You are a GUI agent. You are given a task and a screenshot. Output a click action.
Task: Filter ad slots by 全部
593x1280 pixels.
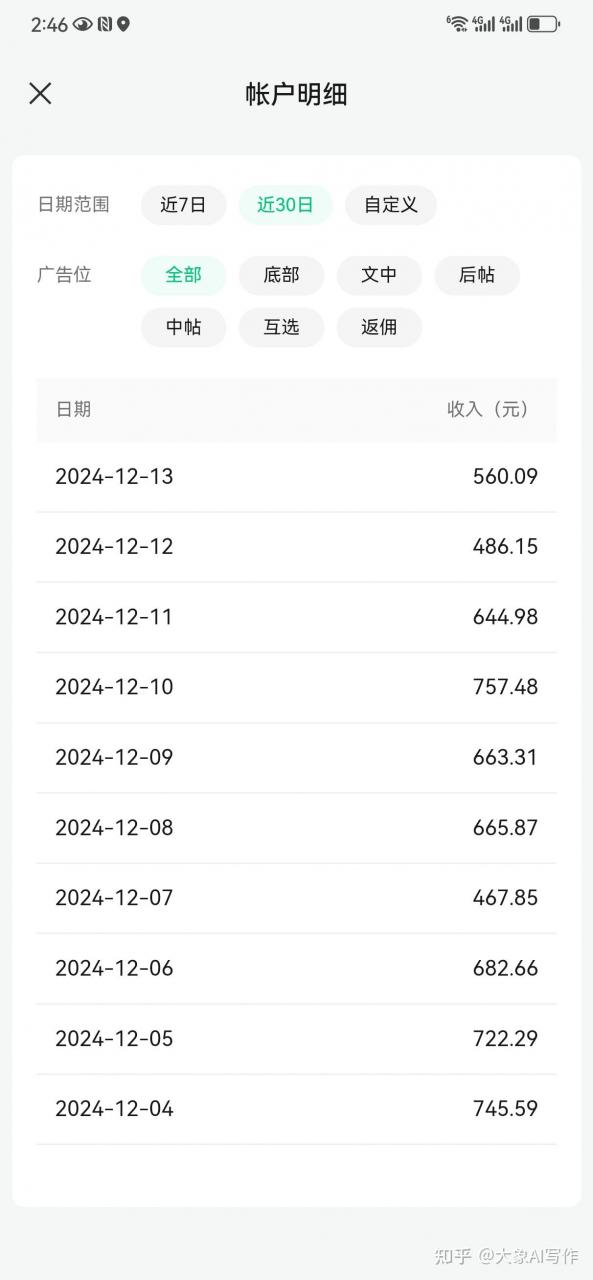[183, 275]
